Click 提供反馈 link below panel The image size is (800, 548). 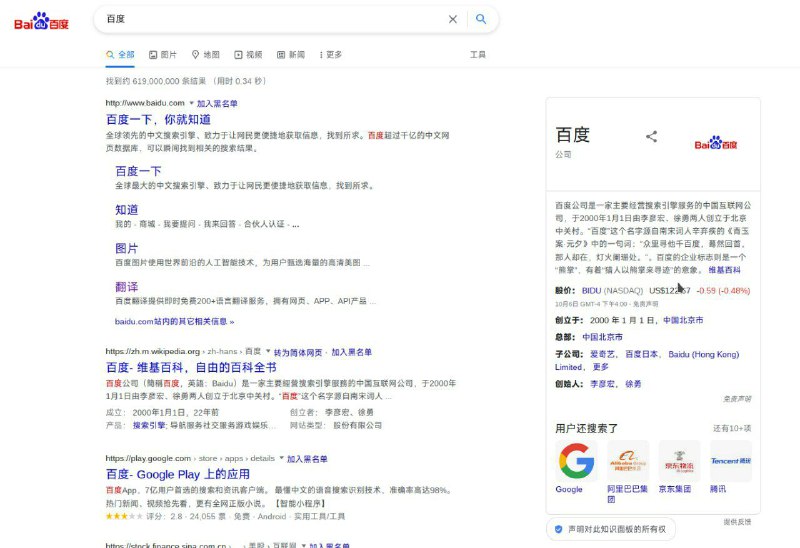click(737, 521)
